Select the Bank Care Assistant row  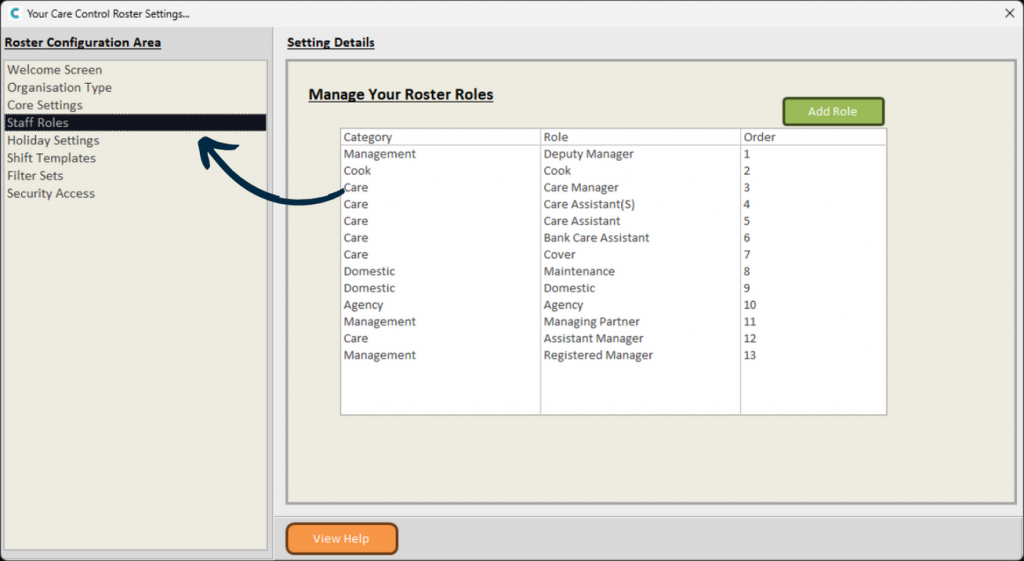pyautogui.click(x=613, y=238)
